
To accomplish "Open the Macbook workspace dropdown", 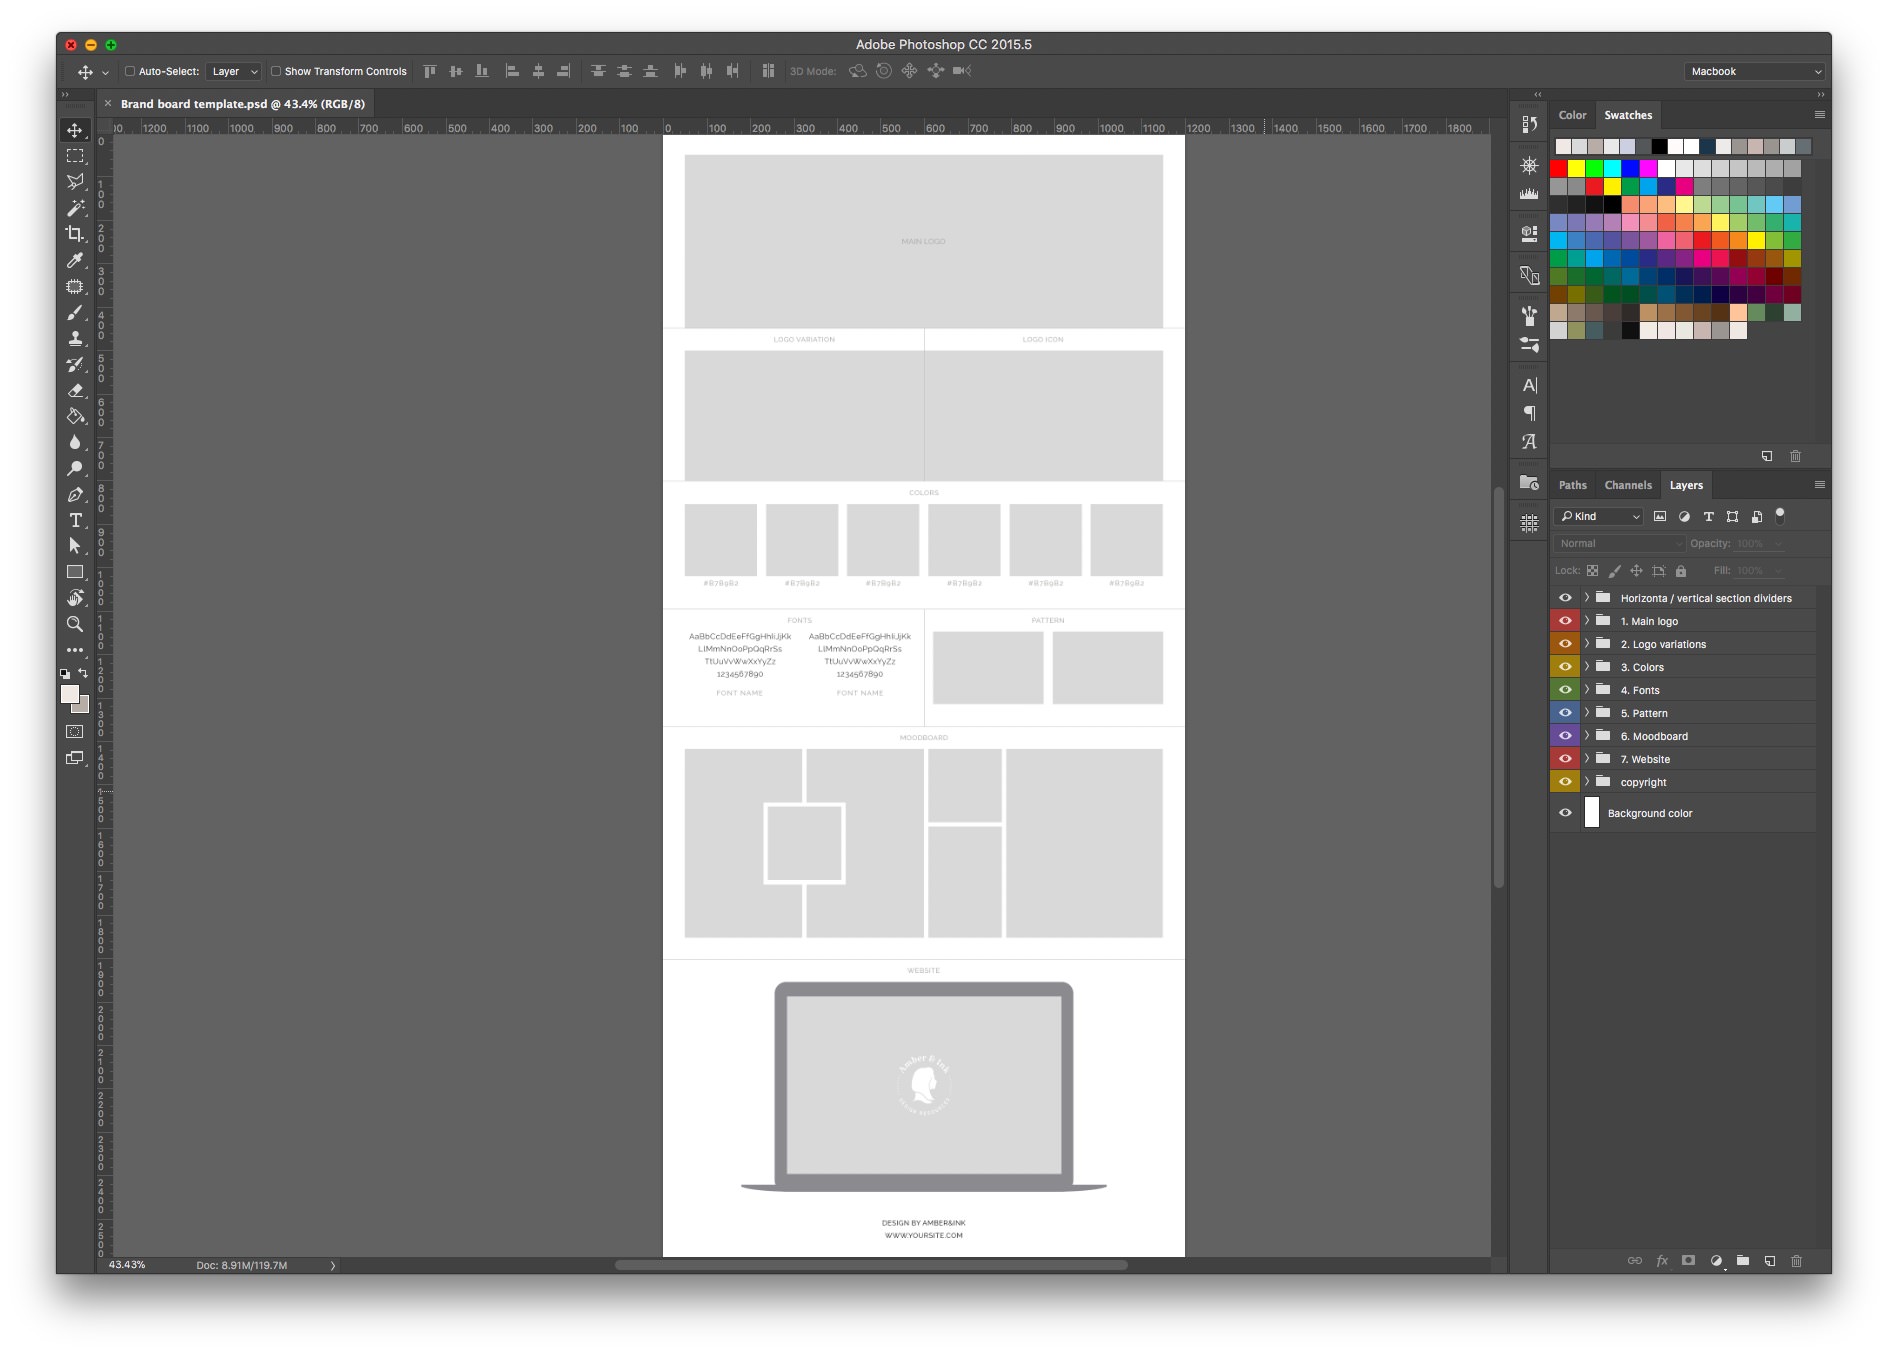I will click(x=1755, y=71).
